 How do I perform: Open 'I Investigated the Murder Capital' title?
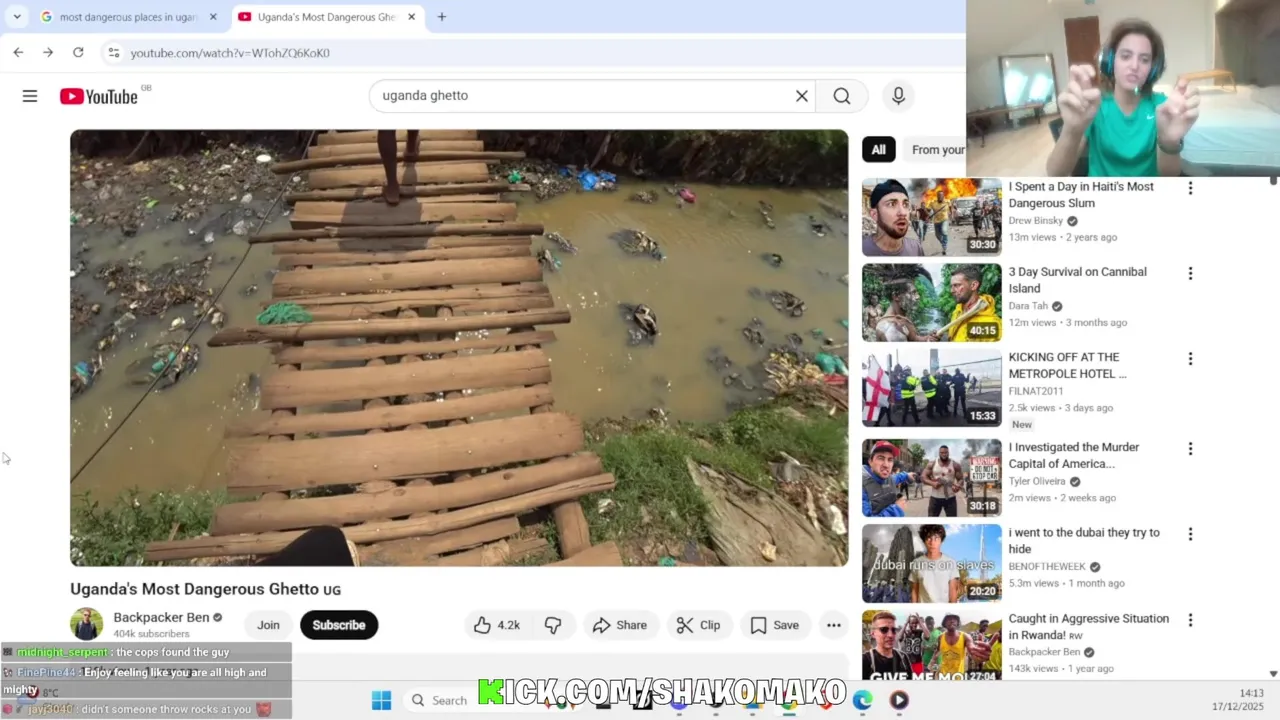point(1074,455)
